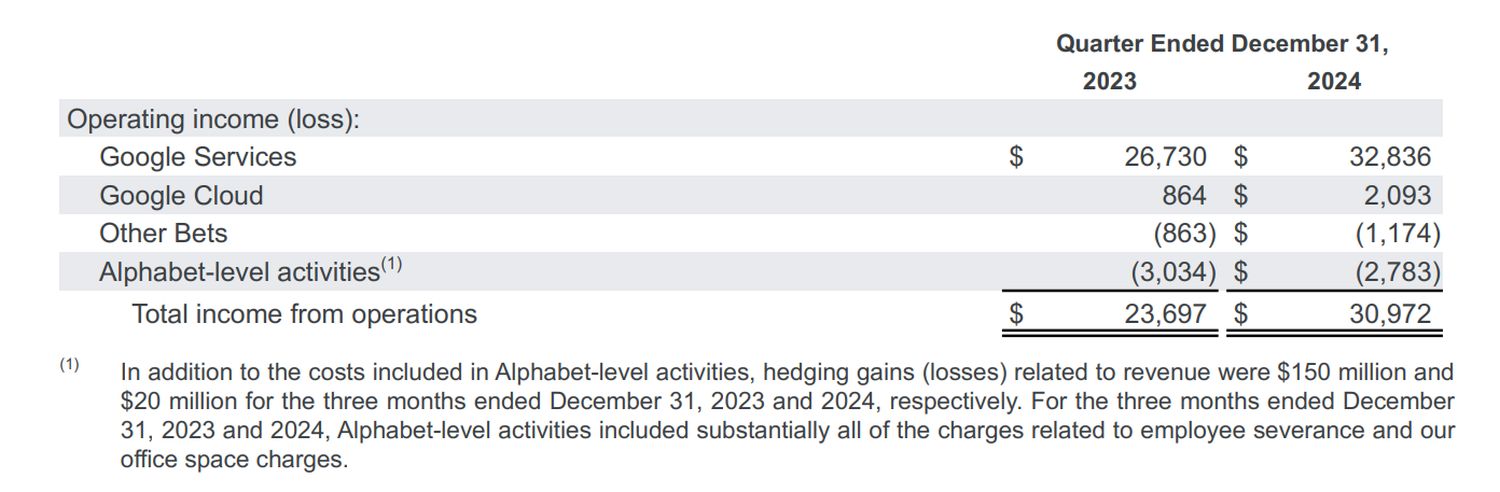Screen dimensions: 1500x492
Task: Select Google Services 2023 value 26,730
Action: [x=1165, y=157]
